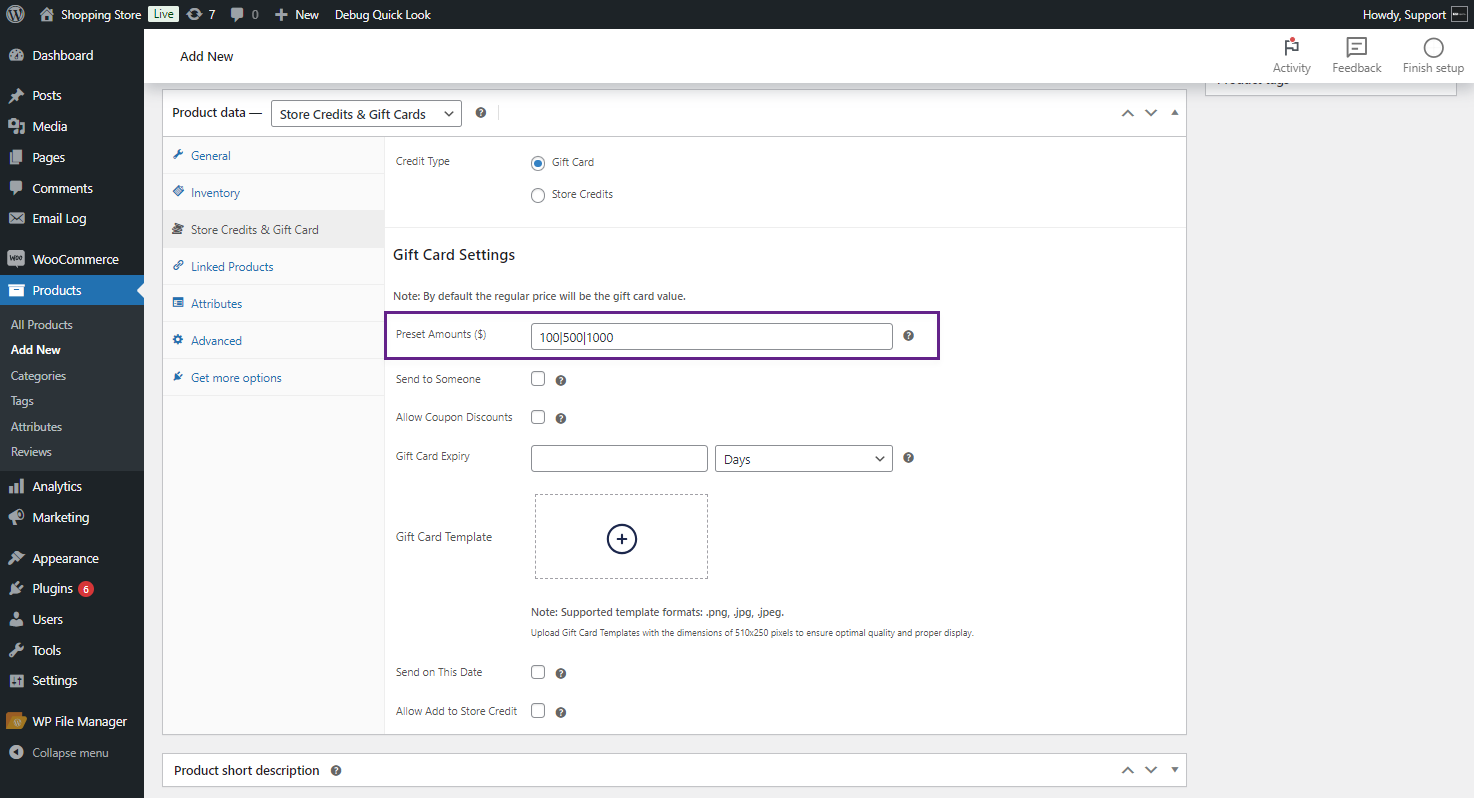This screenshot has width=1474, height=798.
Task: Click the Finish setup circle icon
Action: (1433, 48)
